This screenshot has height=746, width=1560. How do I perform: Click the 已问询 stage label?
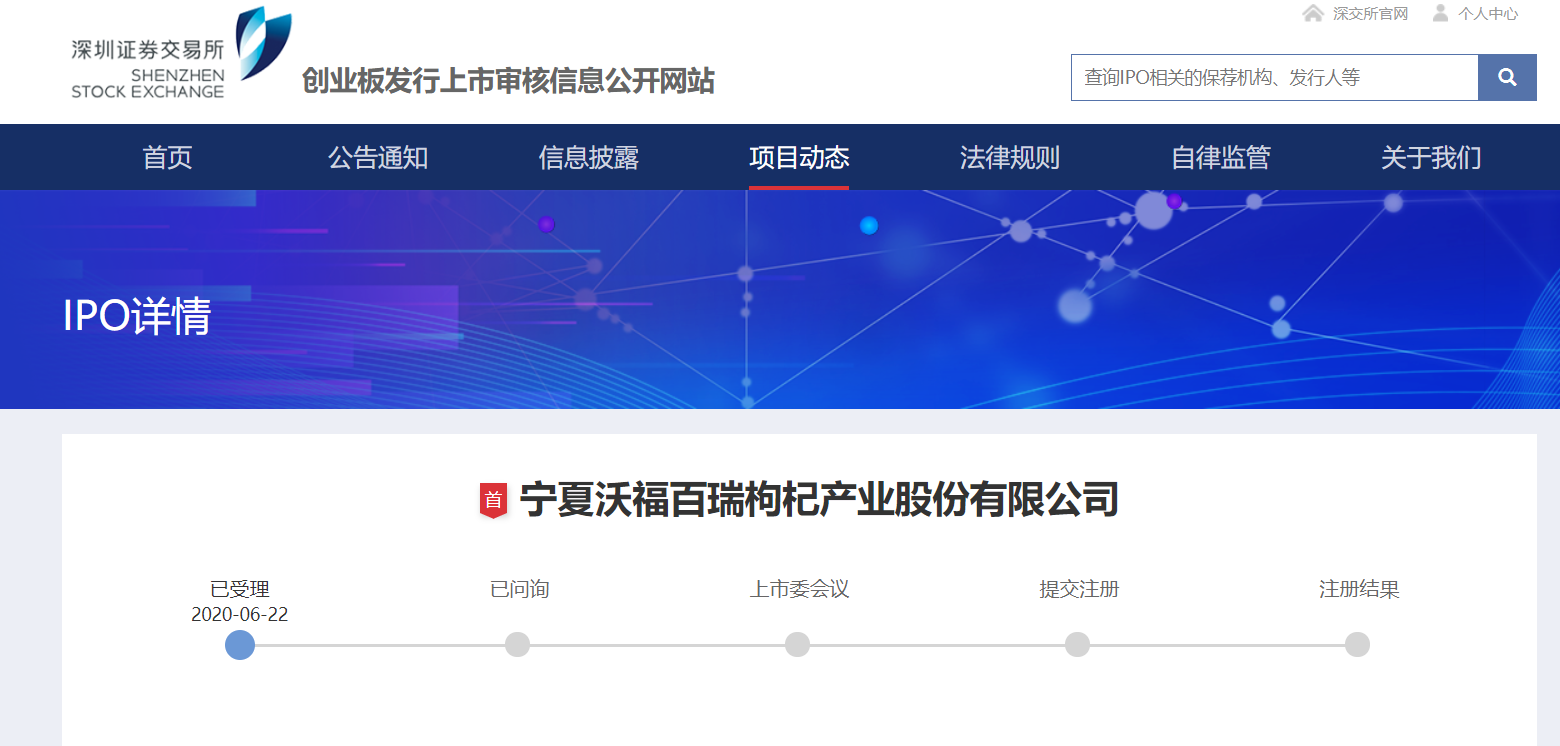click(519, 589)
